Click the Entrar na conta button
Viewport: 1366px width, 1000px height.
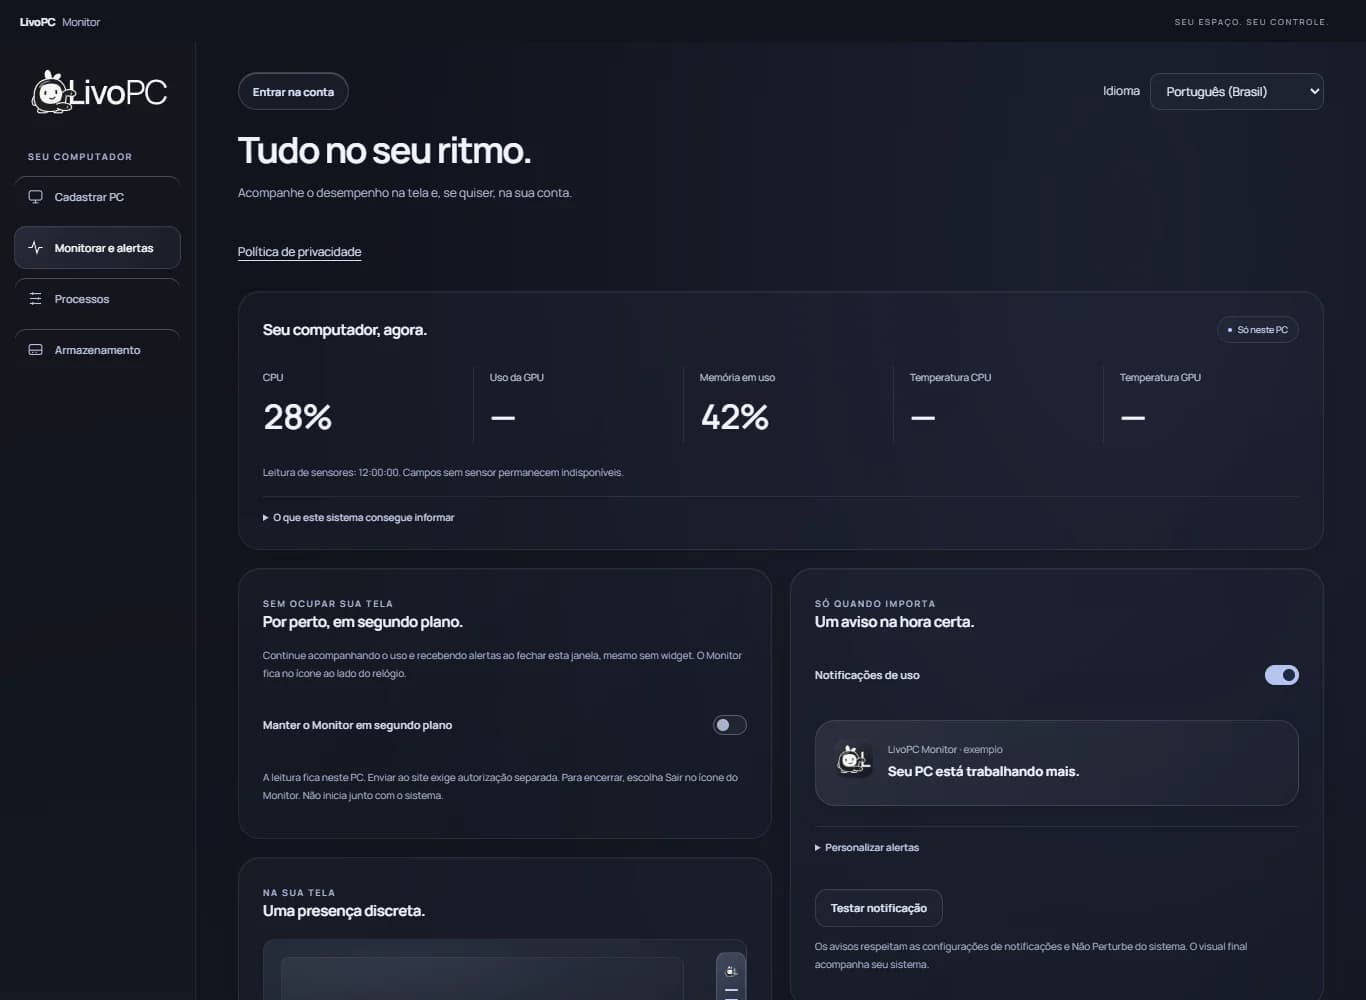(293, 92)
